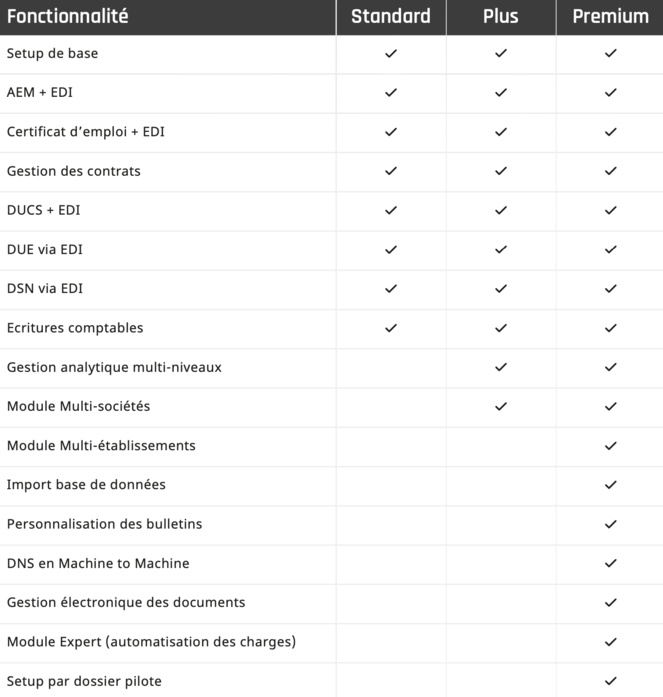Click the Plus checkmark for AEM + EDI

pos(501,92)
